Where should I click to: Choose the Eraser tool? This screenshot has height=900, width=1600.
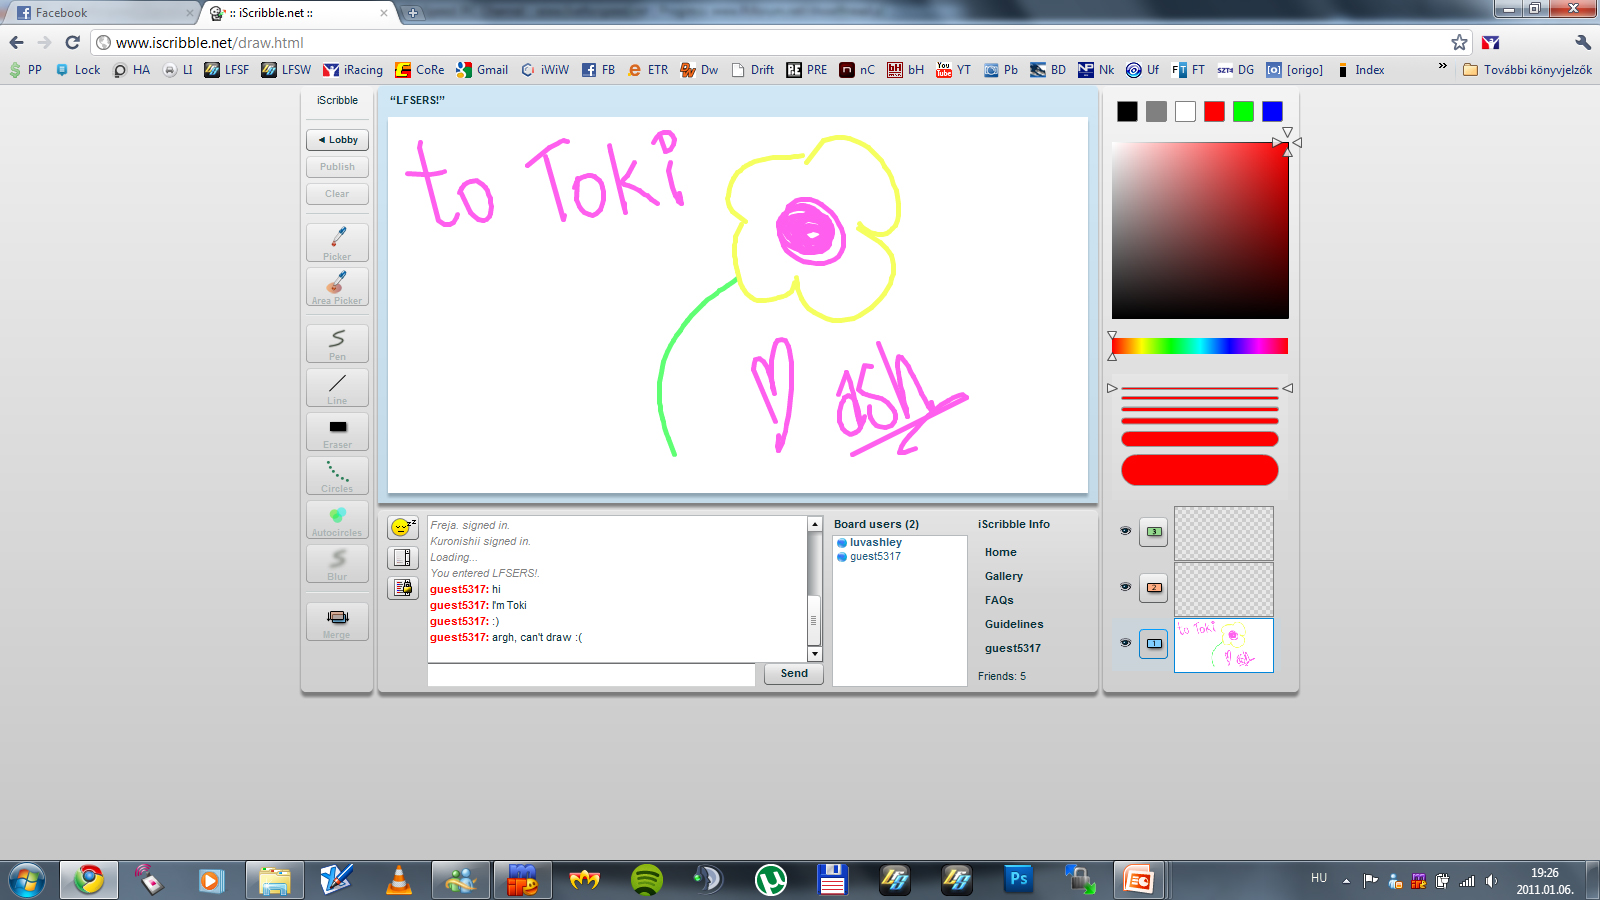[337, 431]
